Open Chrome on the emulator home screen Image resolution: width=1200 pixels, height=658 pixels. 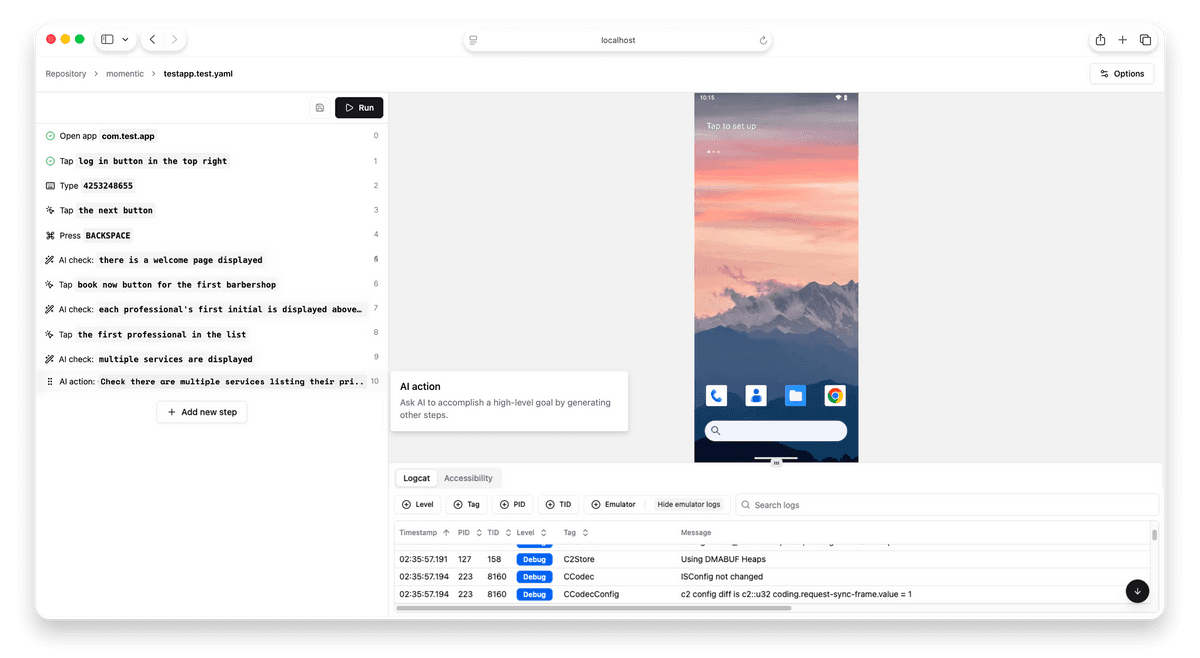coord(835,395)
